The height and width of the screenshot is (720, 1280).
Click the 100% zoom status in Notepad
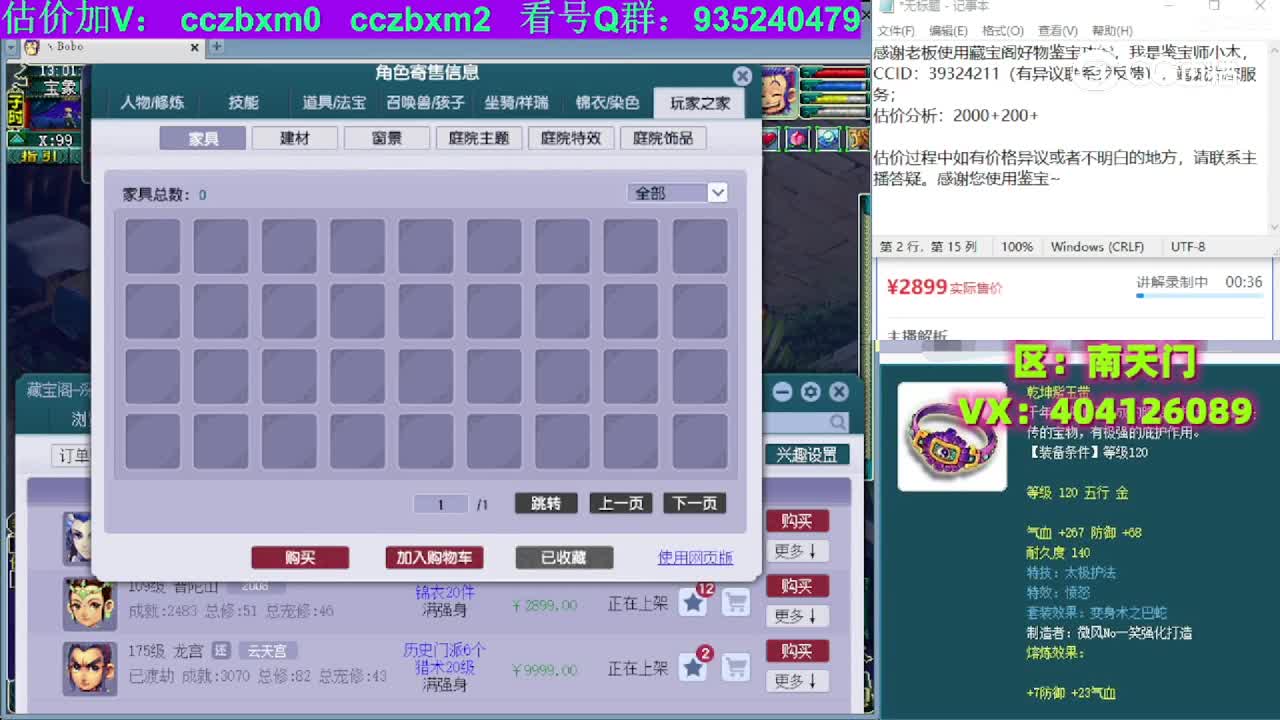pyautogui.click(x=1017, y=247)
